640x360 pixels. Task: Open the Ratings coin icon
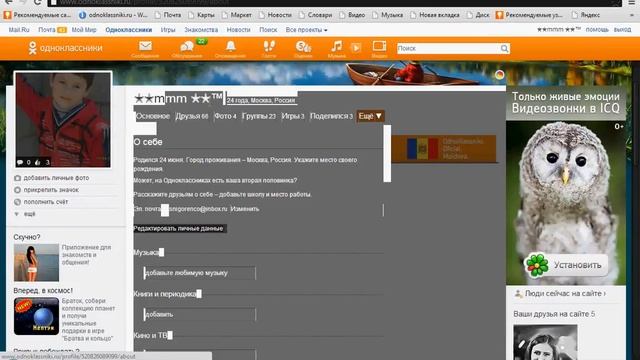coord(303,47)
